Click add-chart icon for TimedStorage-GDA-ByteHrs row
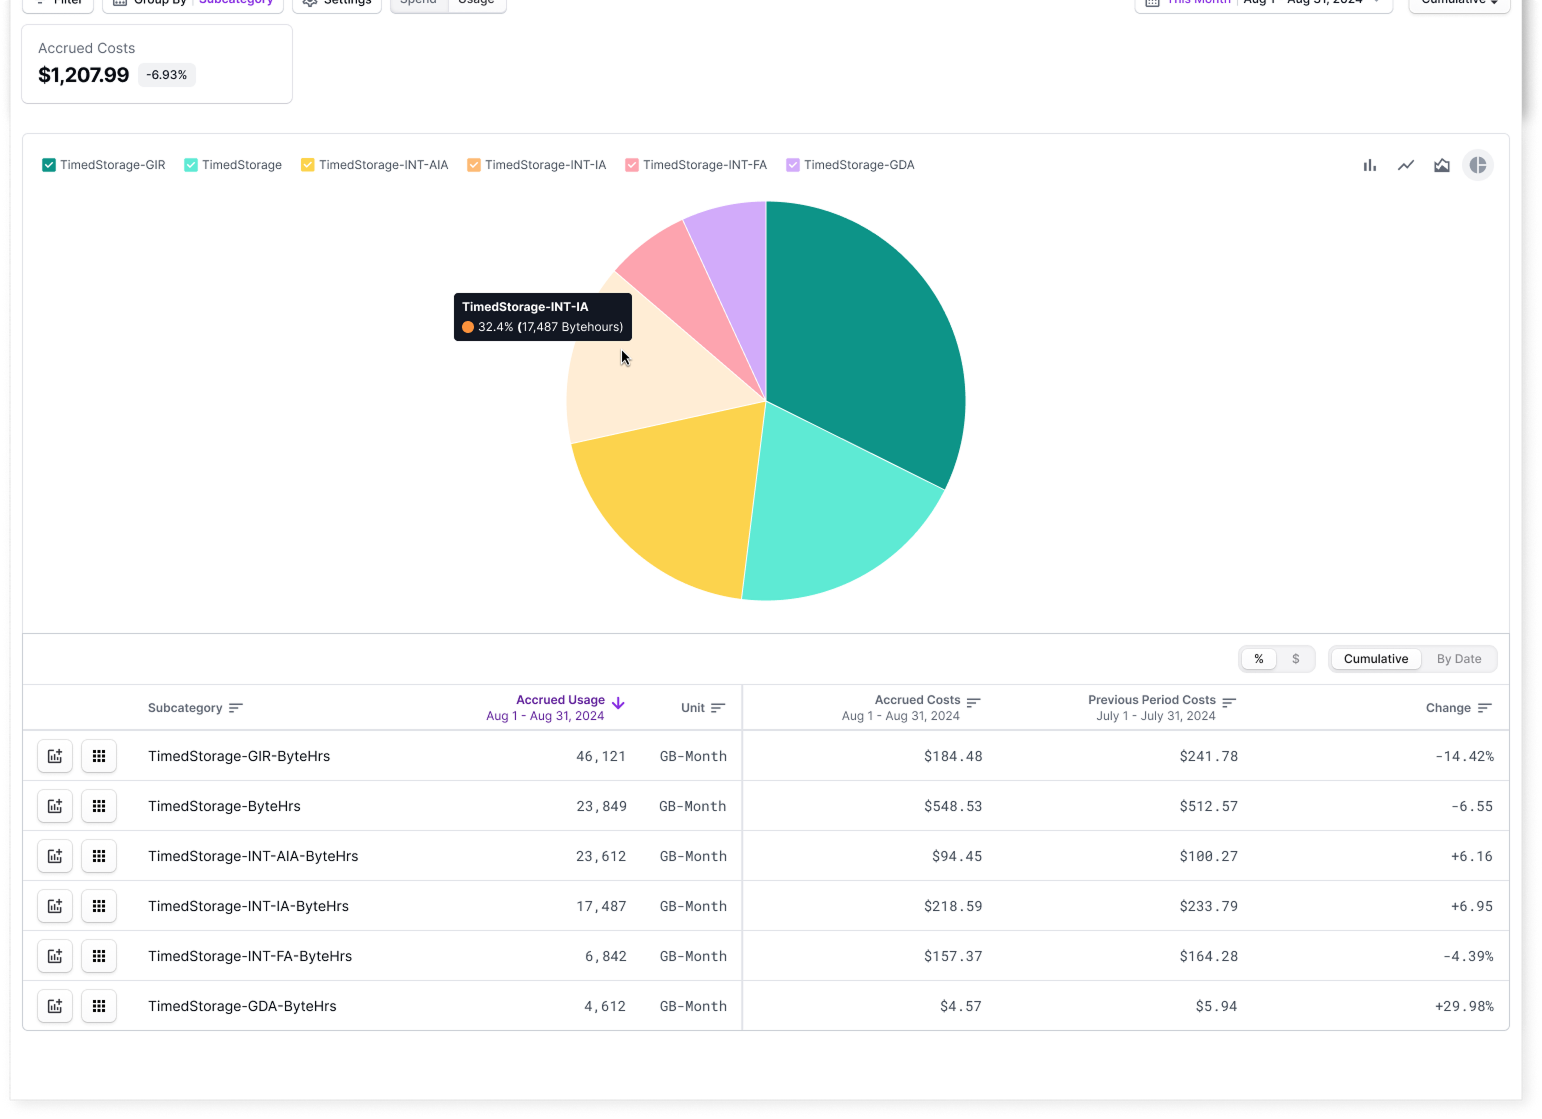Viewport: 1542px width, 1119px height. tap(55, 1006)
